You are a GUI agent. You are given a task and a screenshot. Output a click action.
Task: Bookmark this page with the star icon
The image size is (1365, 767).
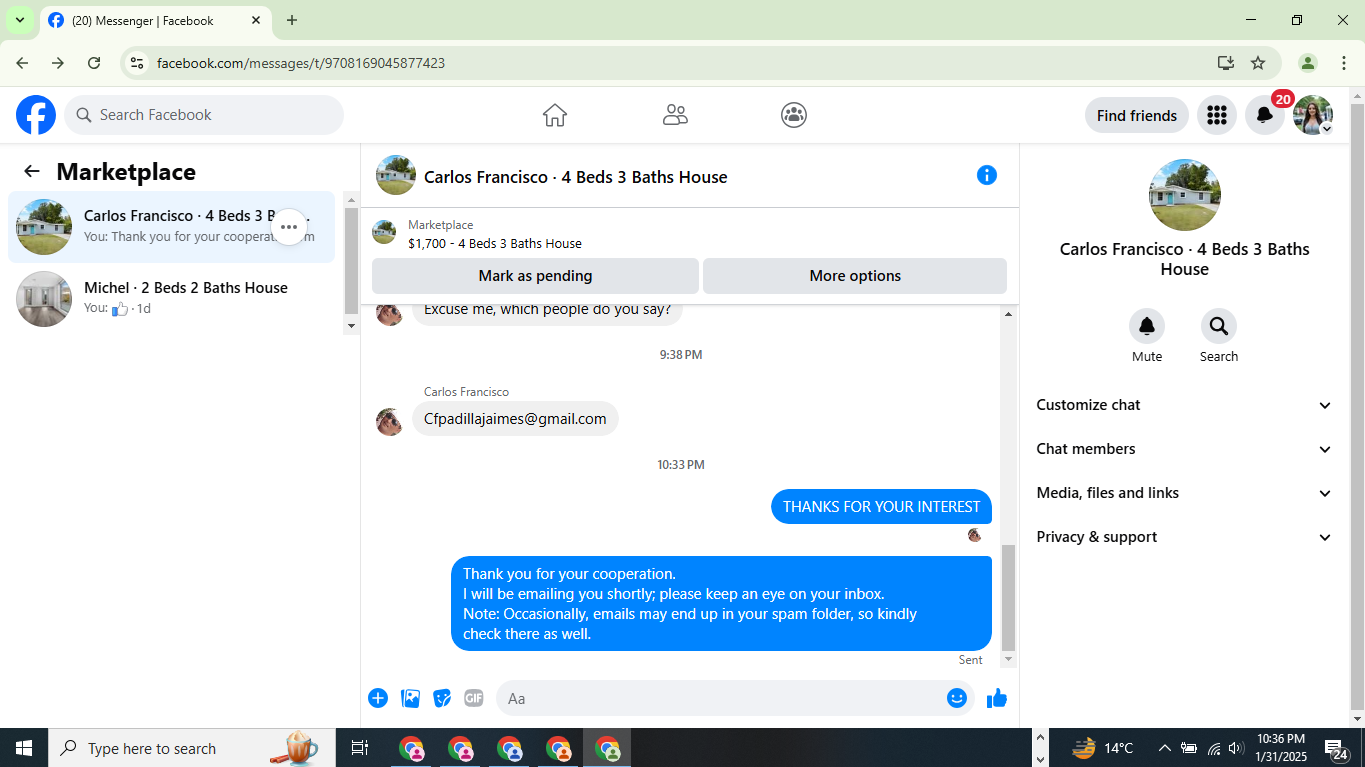tap(1258, 63)
